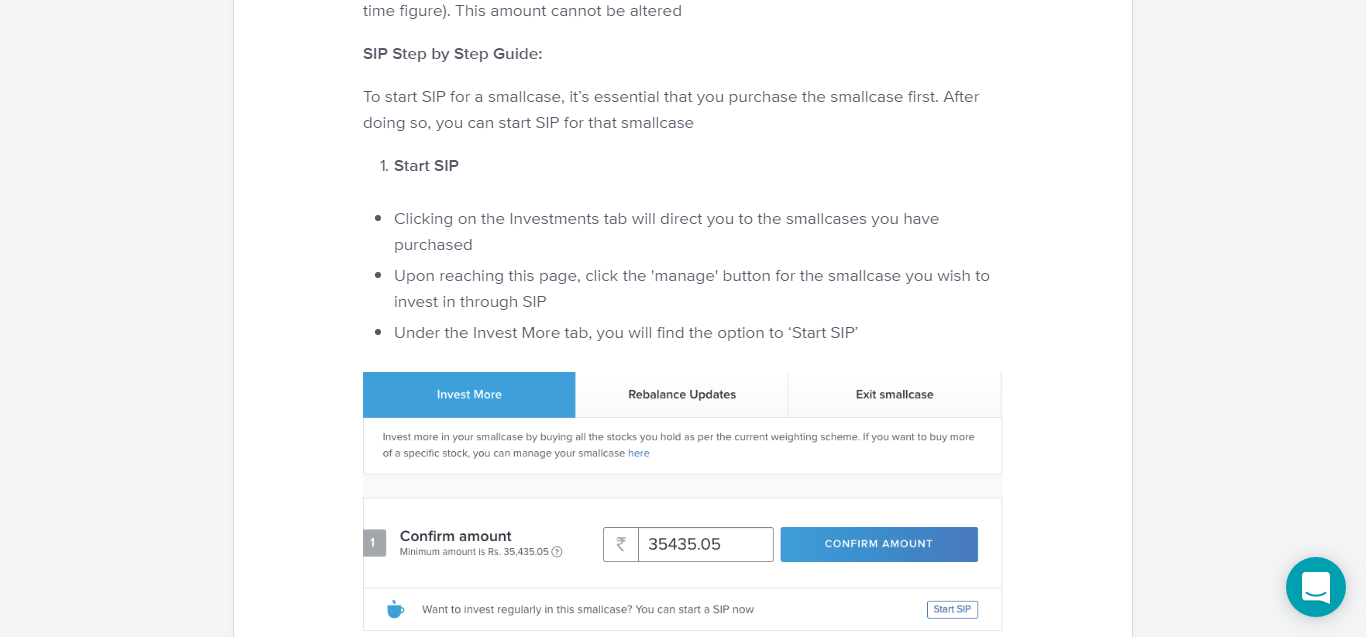Click the 'To start SIP for a smallcase' paragraph
Image resolution: width=1366 pixels, height=637 pixels.
[x=671, y=110]
